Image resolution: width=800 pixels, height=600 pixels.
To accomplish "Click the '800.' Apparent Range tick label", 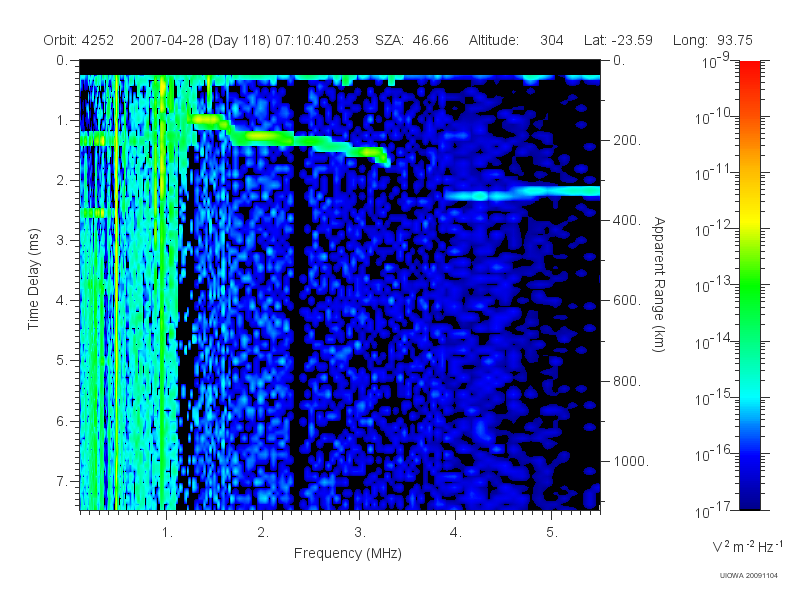I will tap(627, 381).
